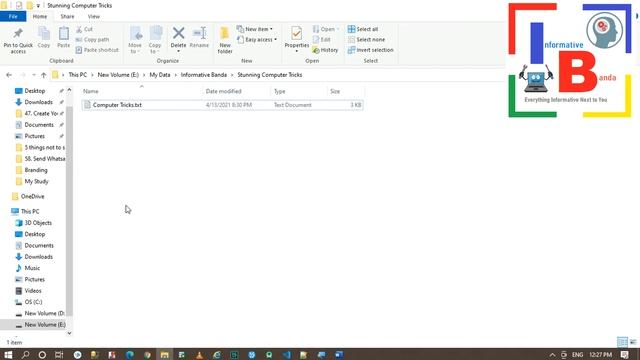Go up one folder level arrow
This screenshot has width=640, height=360.
[44, 75]
